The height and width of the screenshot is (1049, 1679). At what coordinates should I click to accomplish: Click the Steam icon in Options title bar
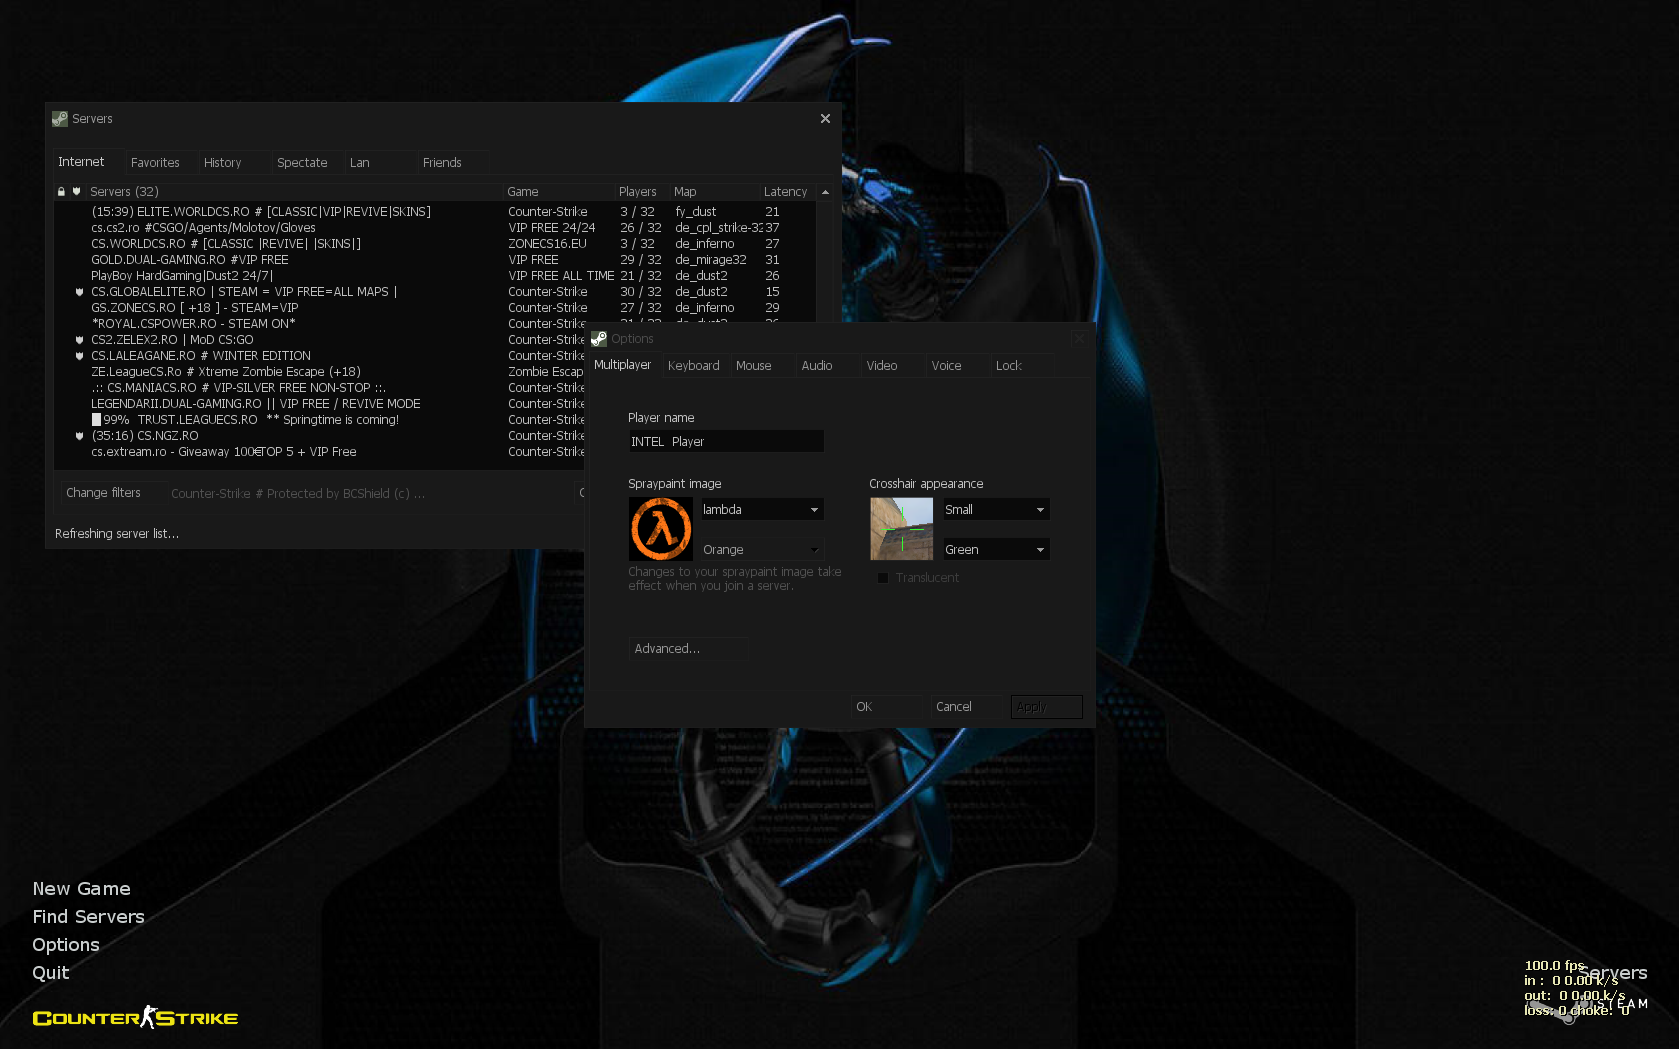(x=599, y=339)
